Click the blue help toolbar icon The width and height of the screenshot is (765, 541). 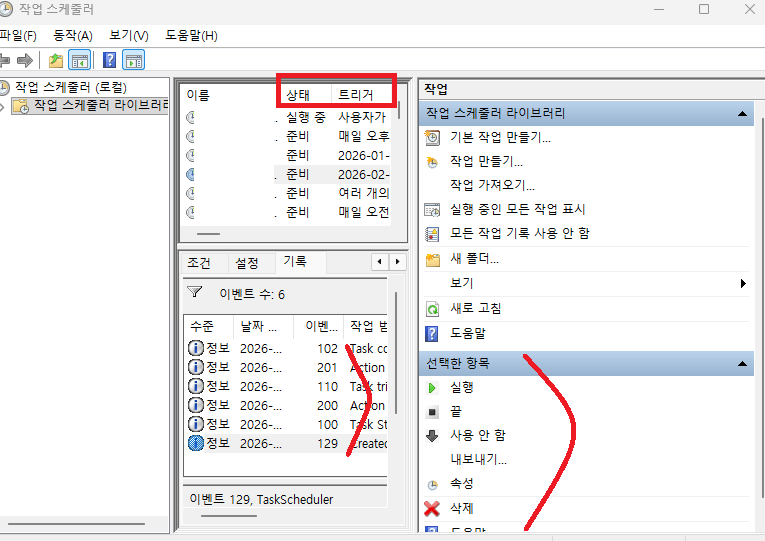[110, 61]
